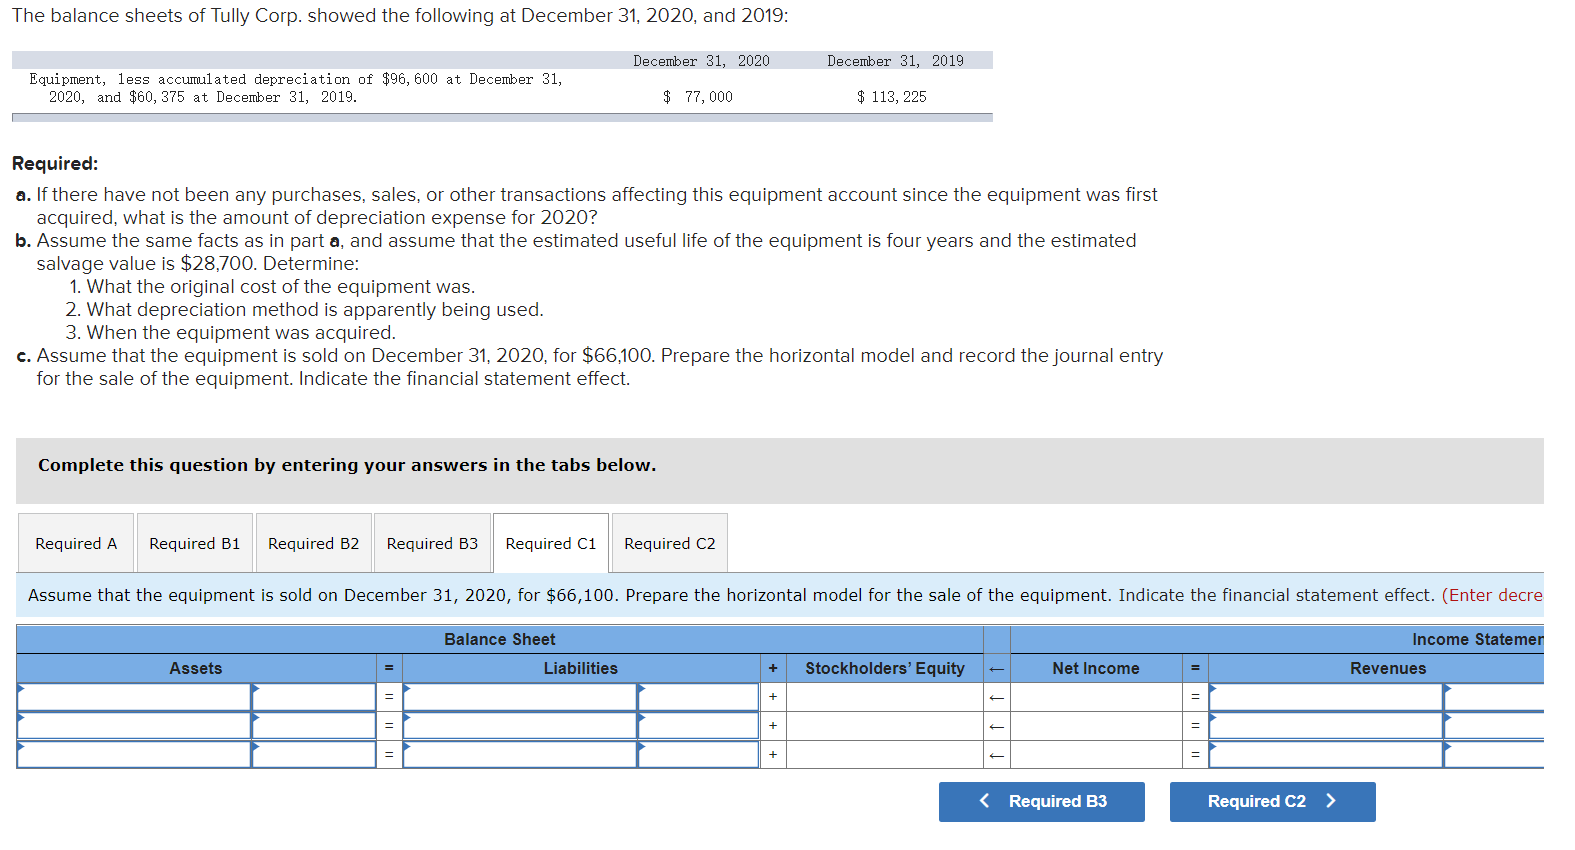Click the $ 113,225 equipment value
1575x850 pixels.
pyautogui.click(x=892, y=97)
